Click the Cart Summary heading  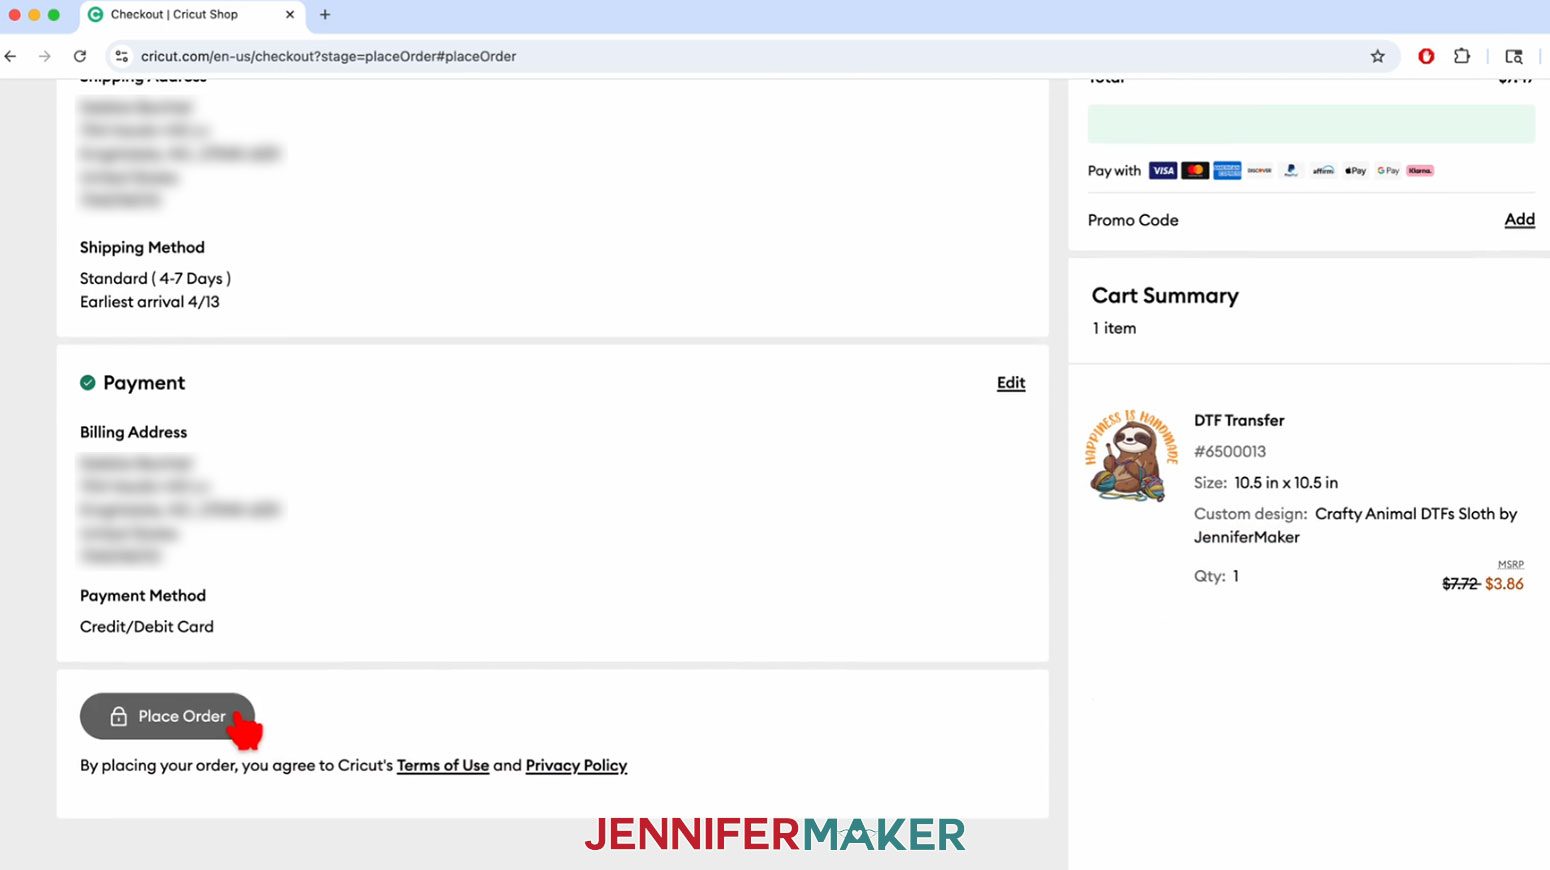pos(1165,295)
